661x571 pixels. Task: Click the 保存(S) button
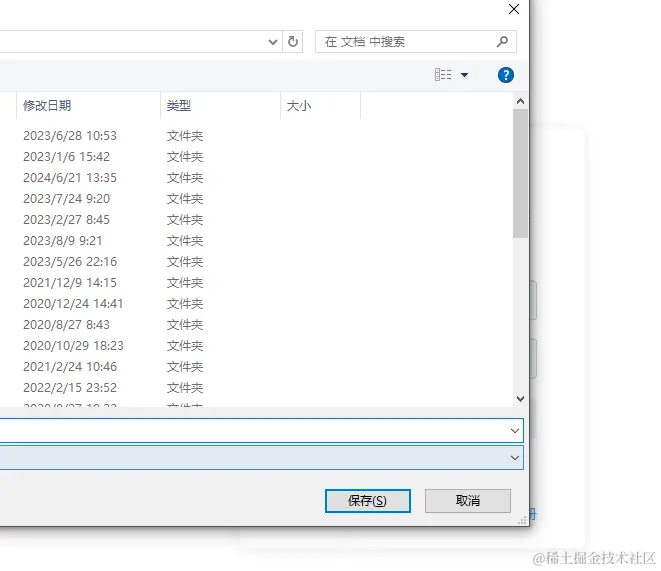pos(367,500)
